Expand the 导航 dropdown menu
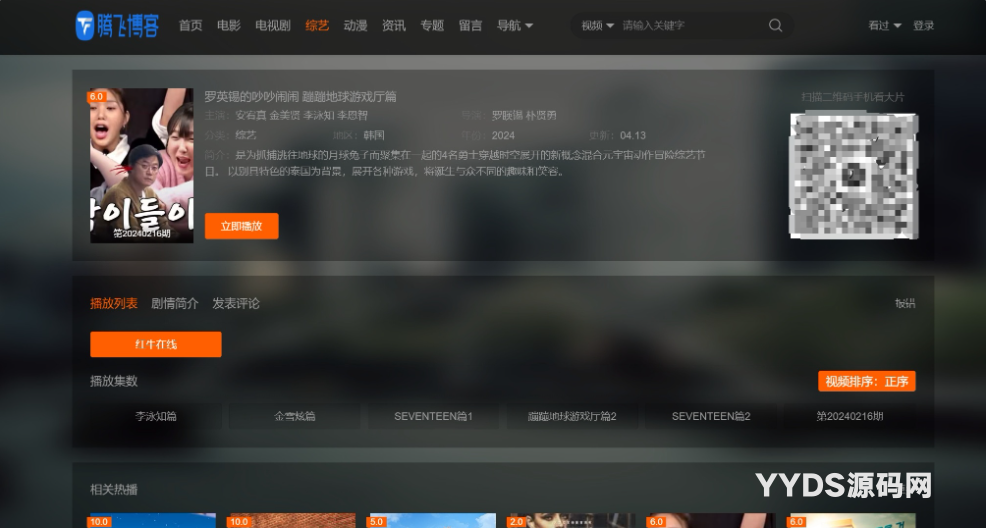This screenshot has height=528, width=986. tap(514, 26)
